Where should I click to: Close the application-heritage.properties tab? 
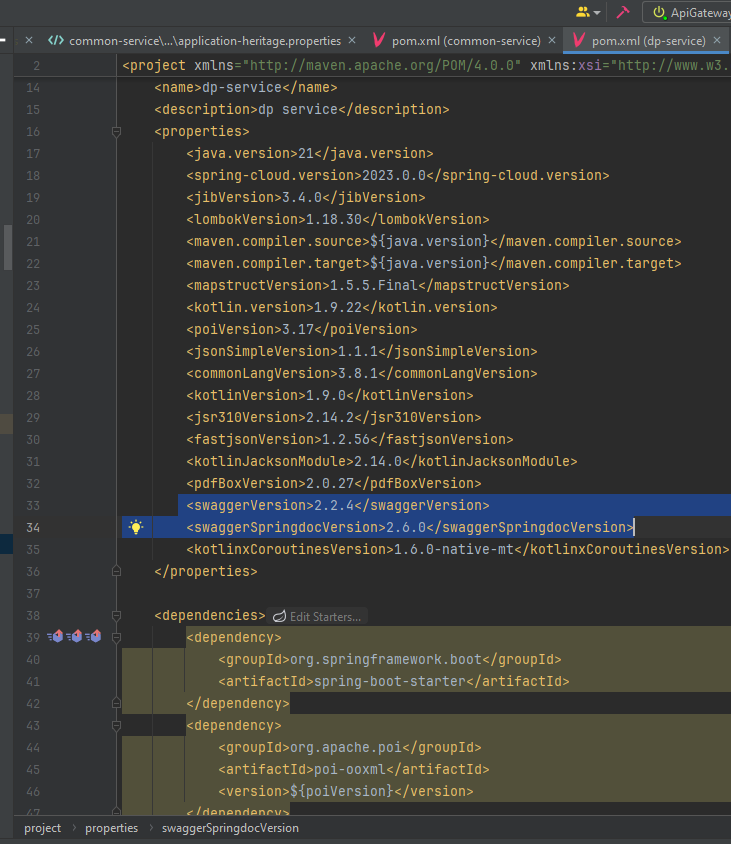[352, 40]
